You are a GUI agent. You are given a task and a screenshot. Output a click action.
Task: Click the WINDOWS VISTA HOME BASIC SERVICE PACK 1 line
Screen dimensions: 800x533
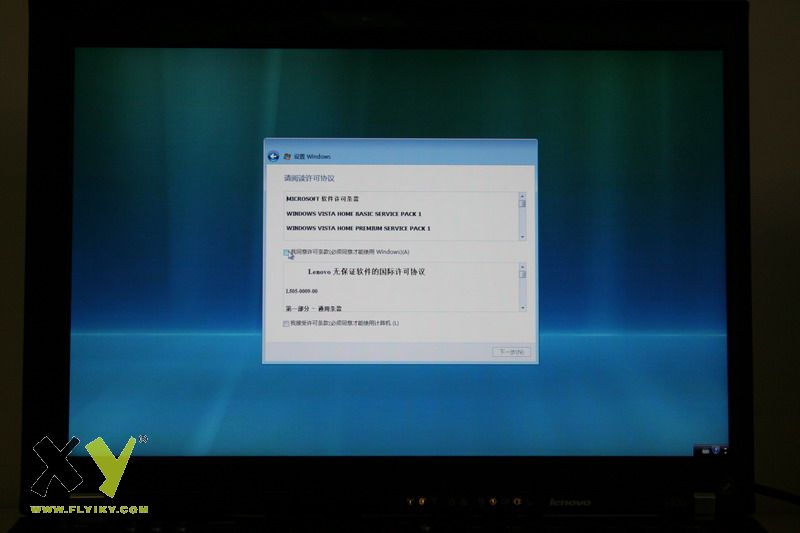(x=354, y=214)
